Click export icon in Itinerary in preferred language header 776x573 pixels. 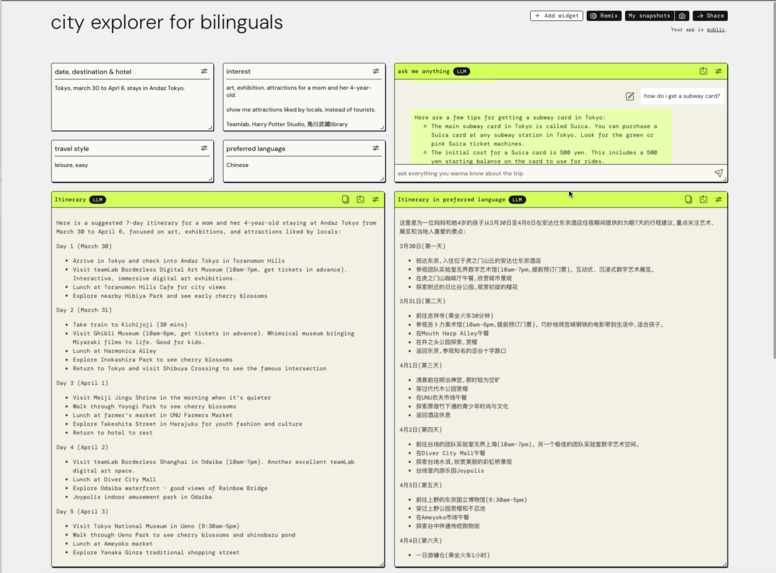tap(703, 199)
